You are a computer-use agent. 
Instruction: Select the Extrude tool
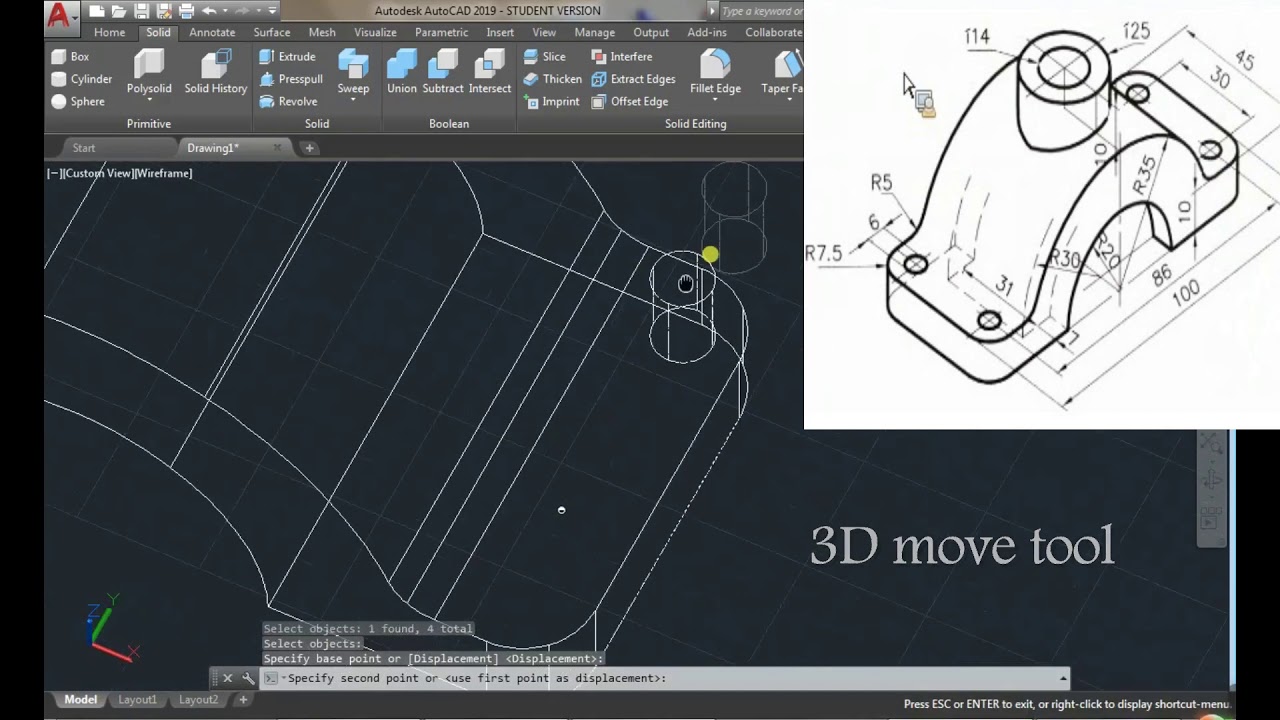pyautogui.click(x=287, y=57)
